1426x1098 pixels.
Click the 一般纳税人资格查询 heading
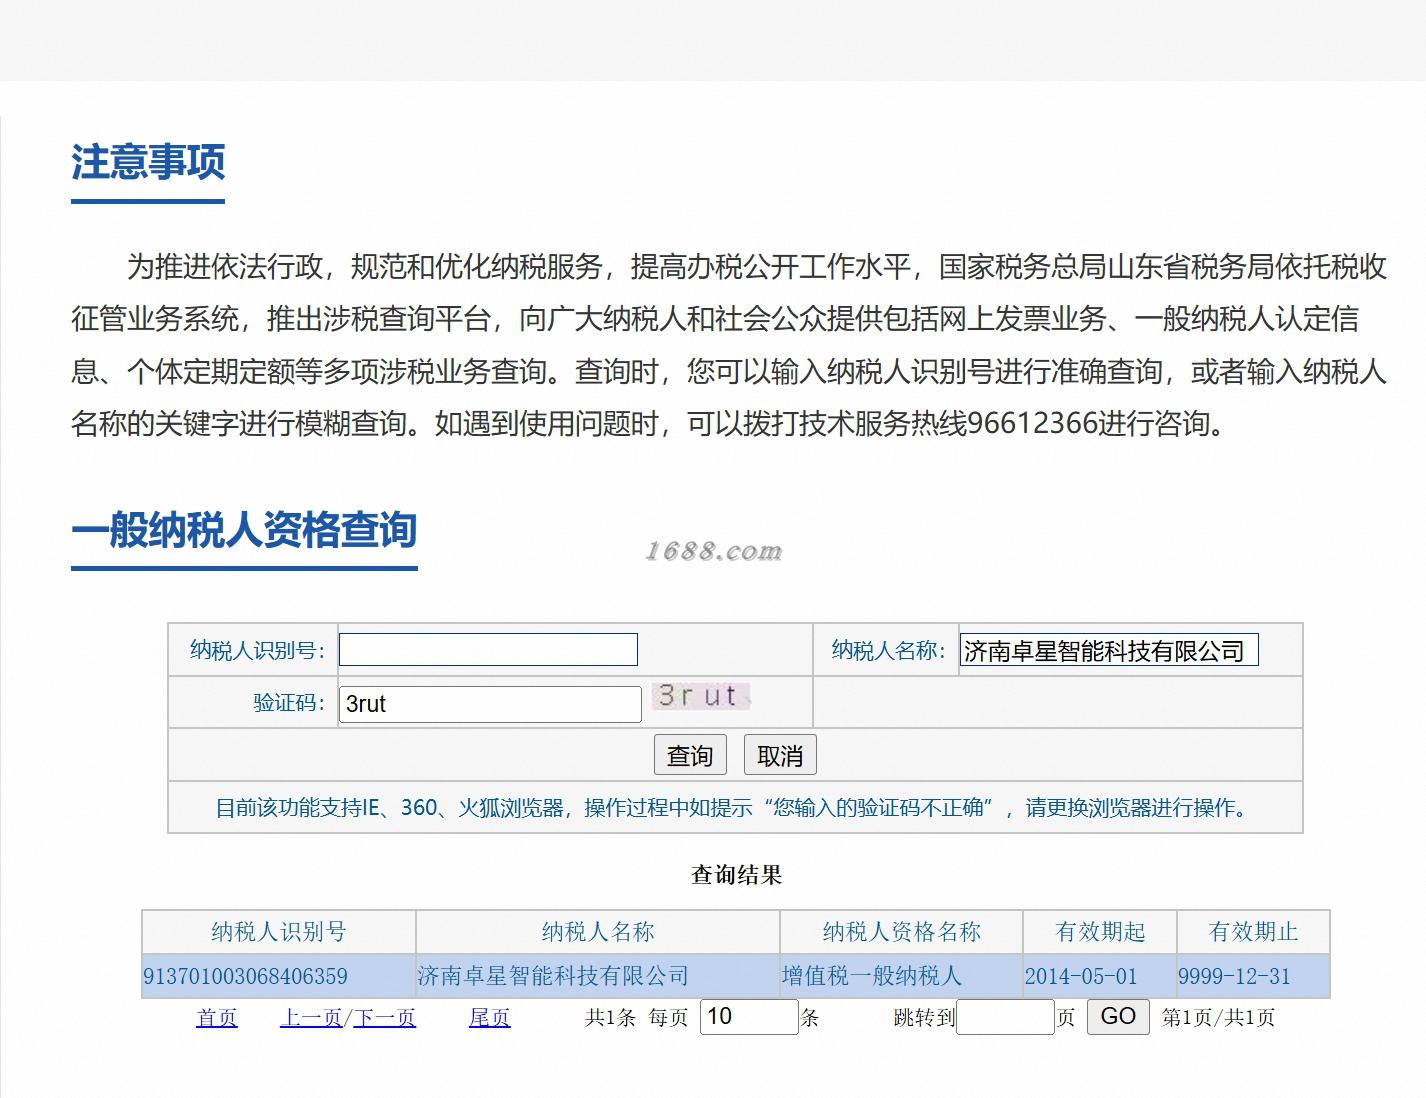(244, 530)
